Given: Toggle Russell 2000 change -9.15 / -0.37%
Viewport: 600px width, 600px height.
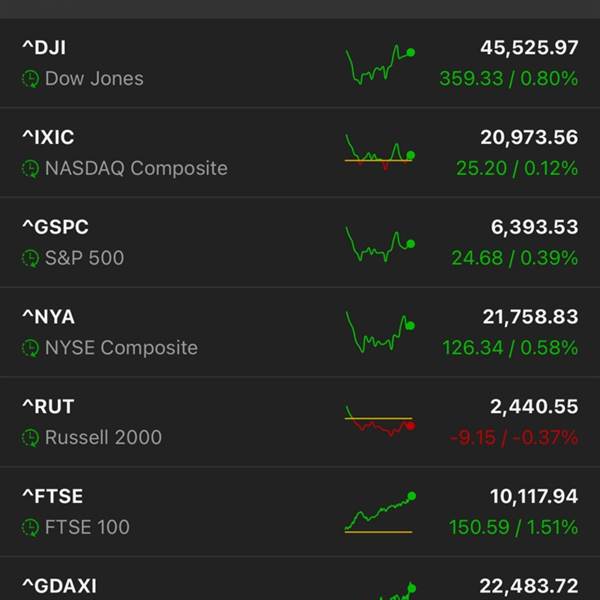Looking at the screenshot, I should click(513, 437).
